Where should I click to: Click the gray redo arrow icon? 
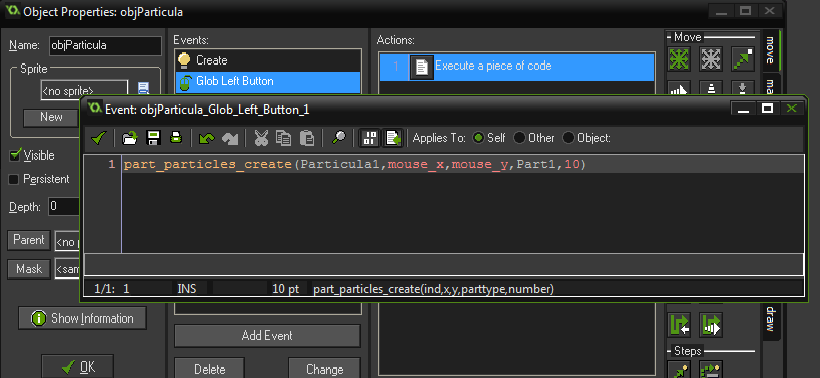pos(230,138)
